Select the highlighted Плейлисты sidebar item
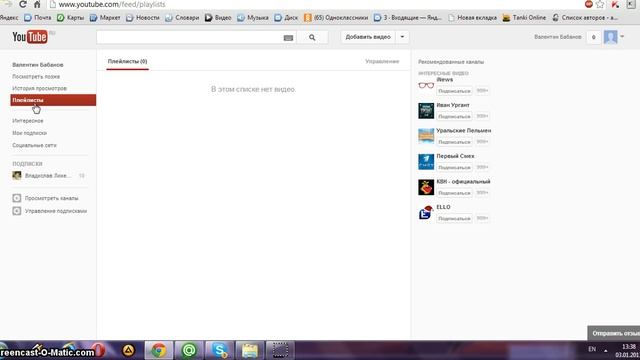The width and height of the screenshot is (640, 360). tap(53, 100)
